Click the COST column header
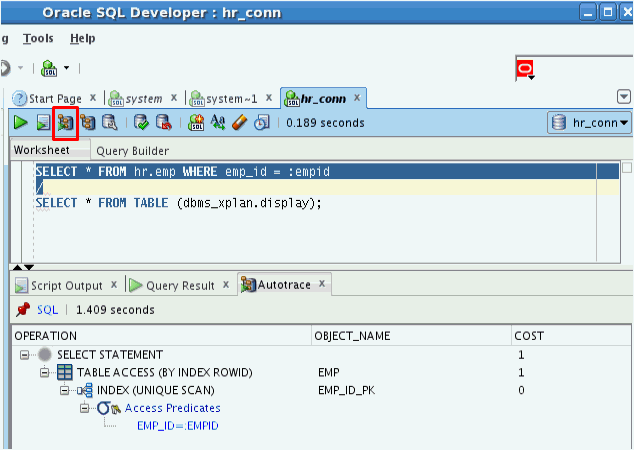634x450 pixels. pos(571,336)
